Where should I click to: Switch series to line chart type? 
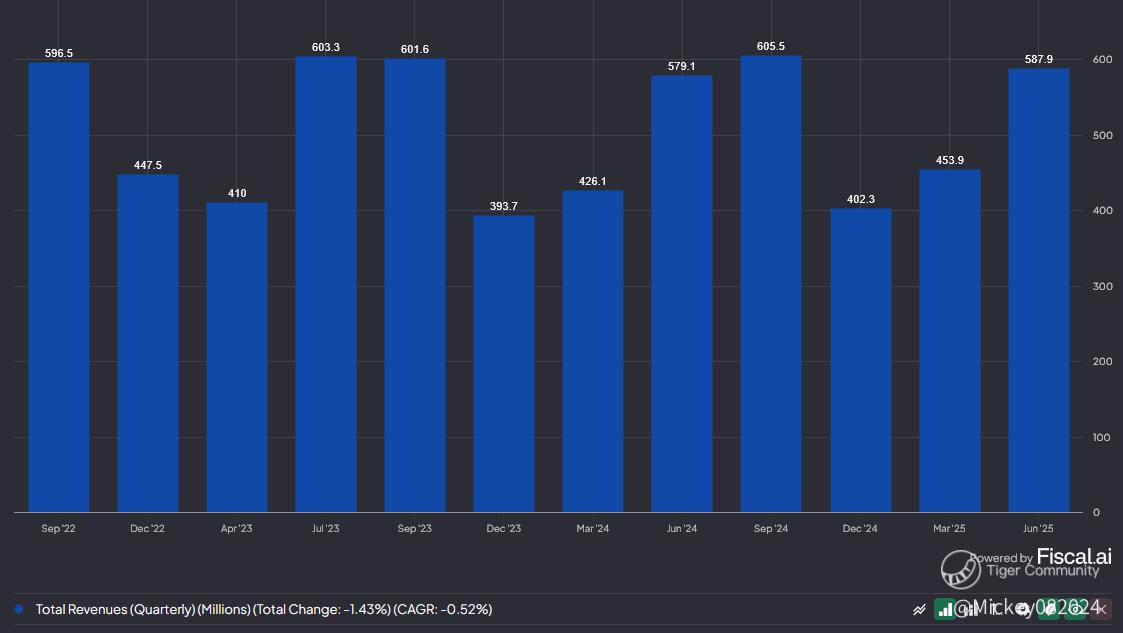pyautogui.click(x=919, y=609)
